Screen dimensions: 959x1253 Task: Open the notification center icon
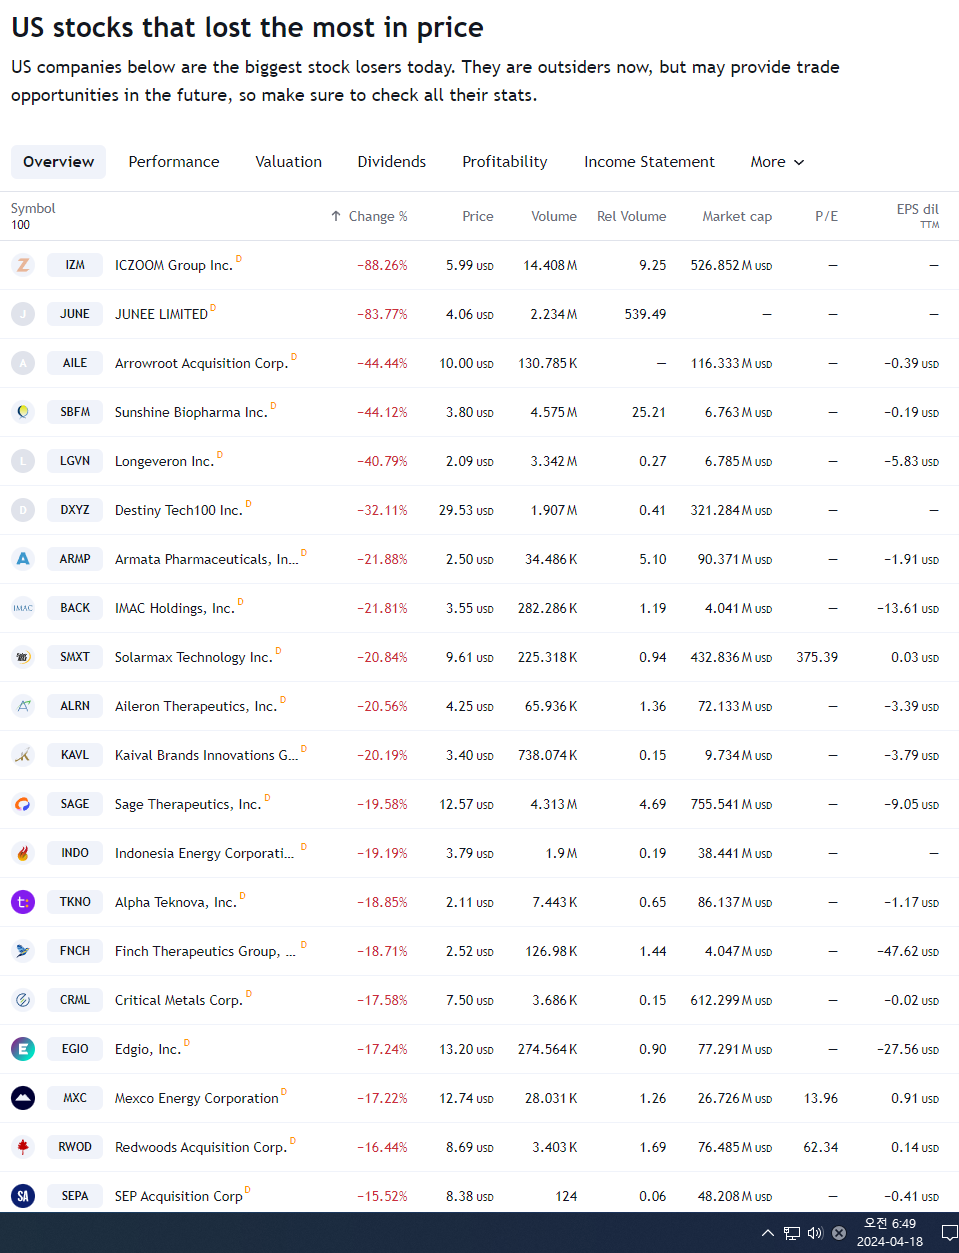tap(949, 1233)
